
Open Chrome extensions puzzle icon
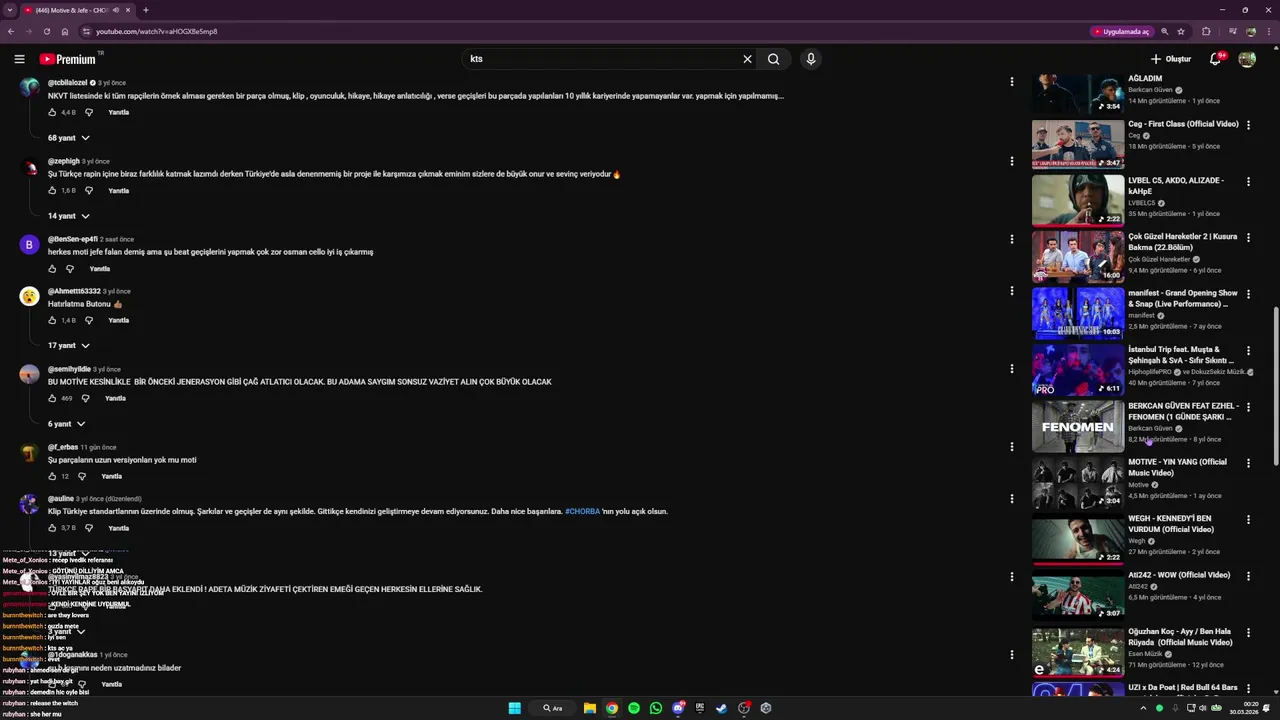tap(1206, 31)
